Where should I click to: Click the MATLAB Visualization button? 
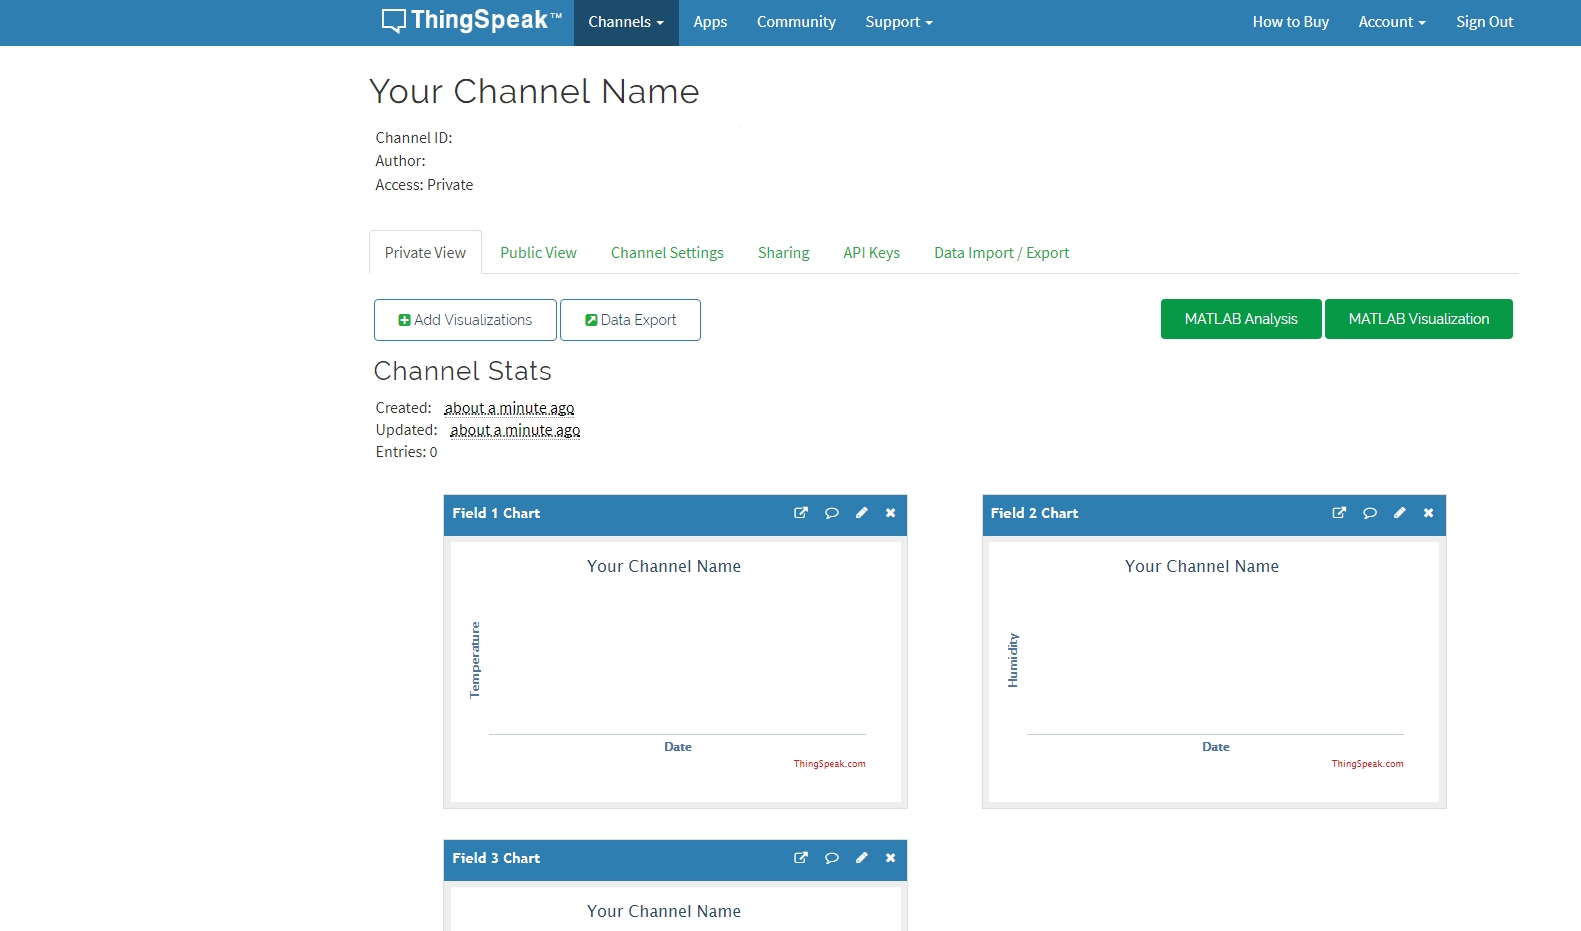click(1418, 319)
